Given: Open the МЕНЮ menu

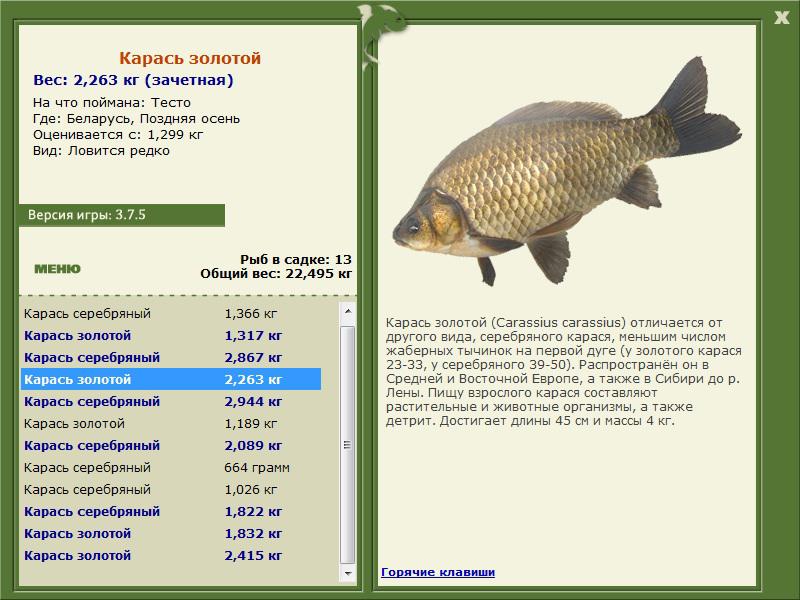Looking at the screenshot, I should [x=57, y=269].
